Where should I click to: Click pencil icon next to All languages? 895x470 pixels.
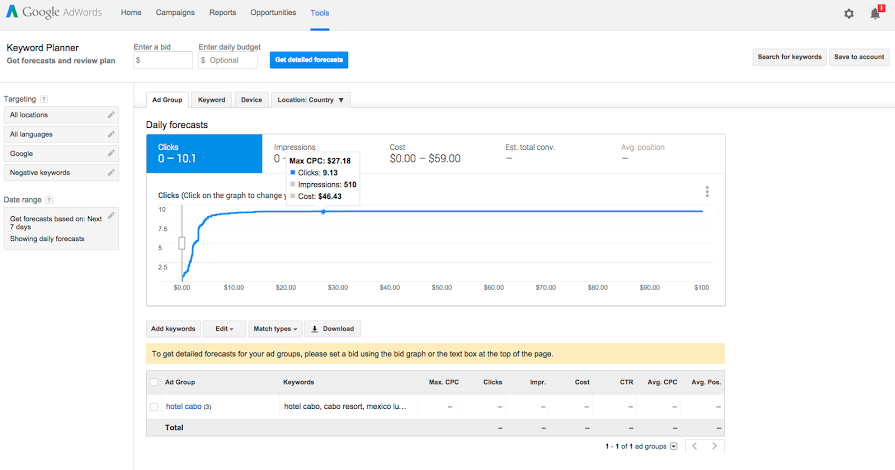tap(111, 134)
